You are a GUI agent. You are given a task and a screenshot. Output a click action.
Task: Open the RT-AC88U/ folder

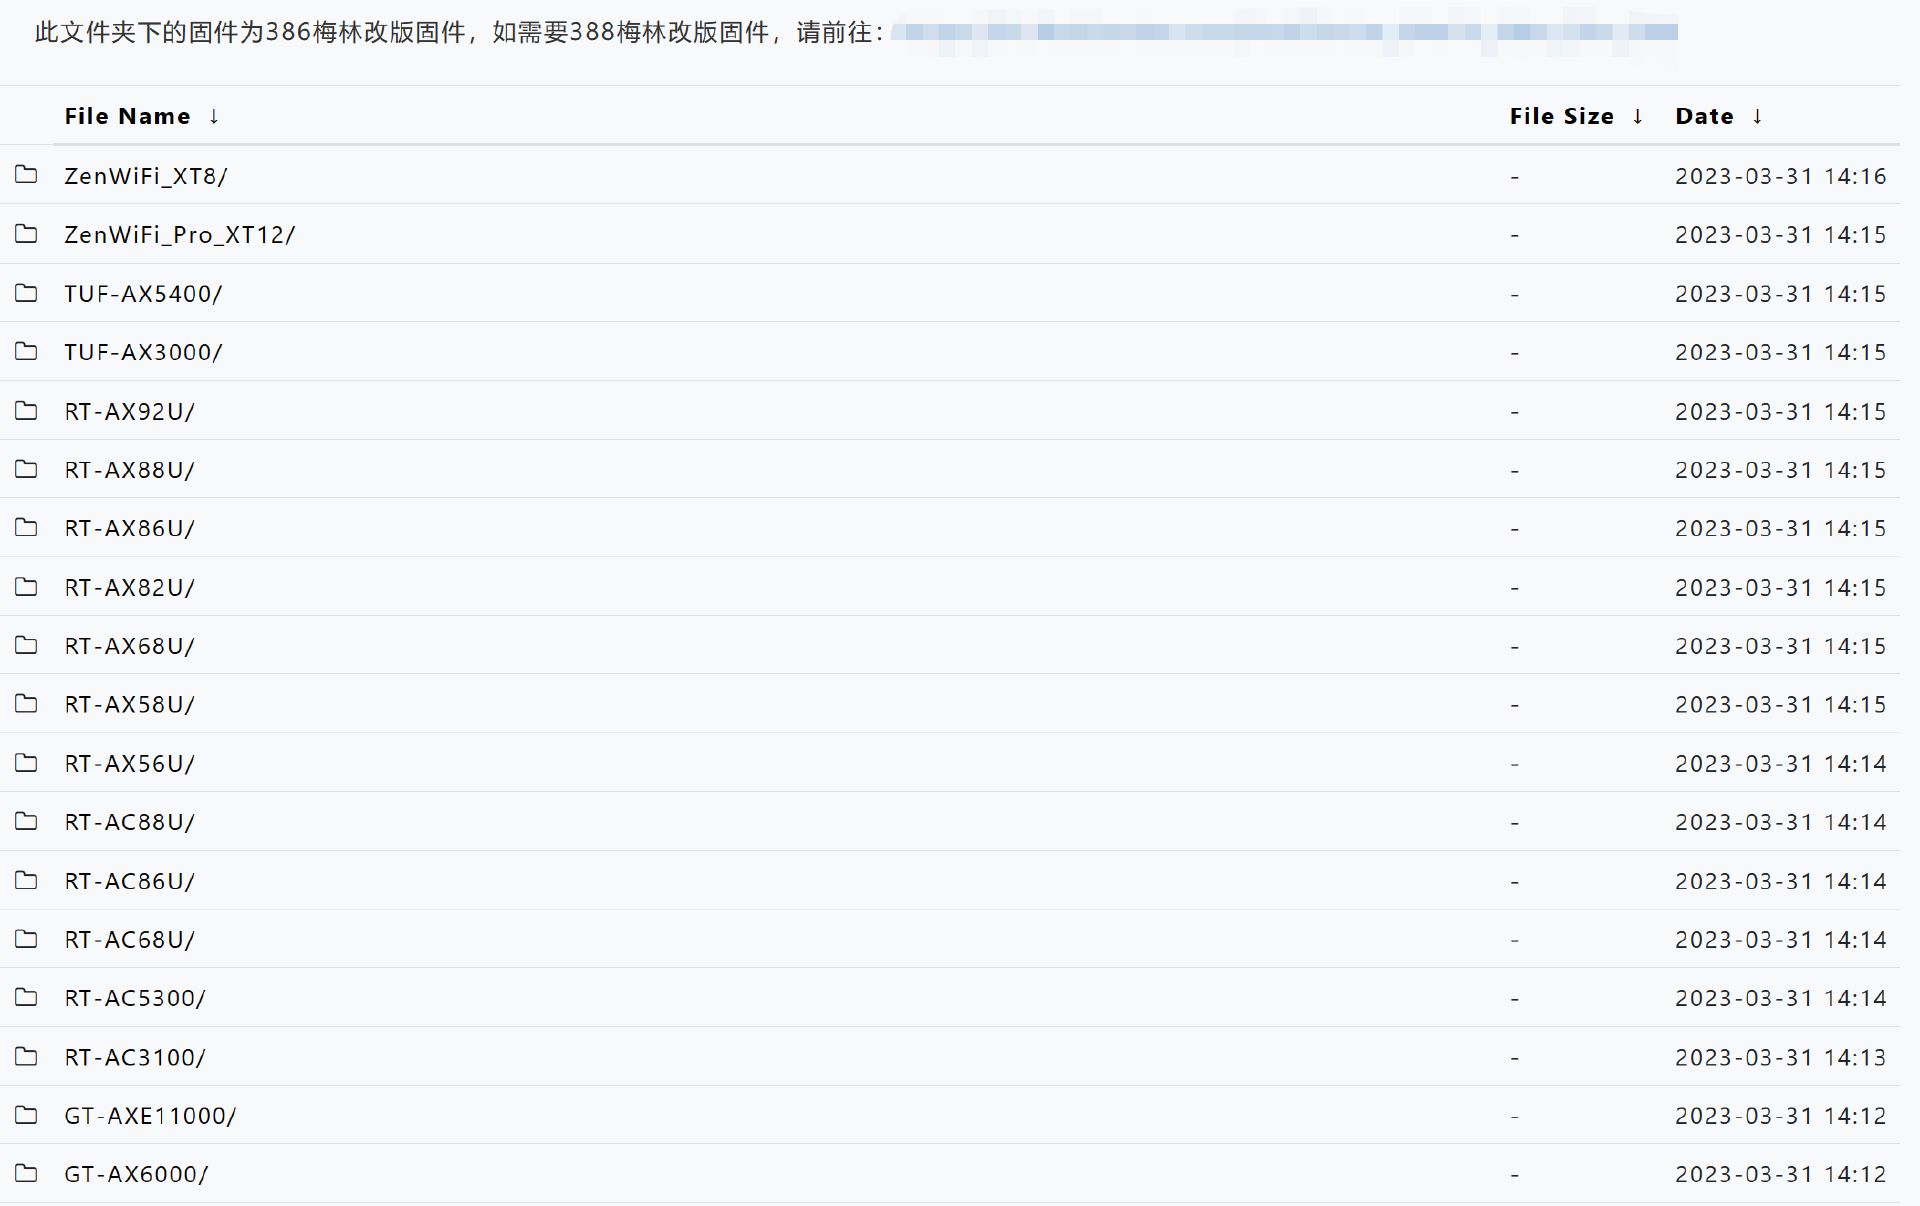(x=130, y=822)
